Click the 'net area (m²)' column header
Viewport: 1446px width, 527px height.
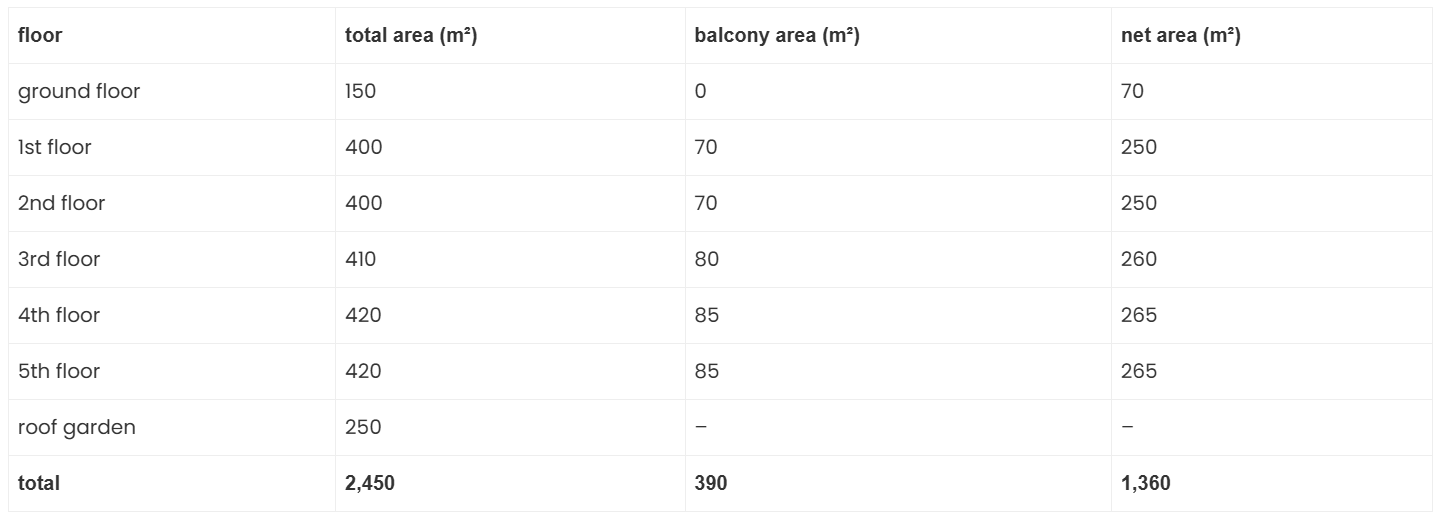[1181, 36]
